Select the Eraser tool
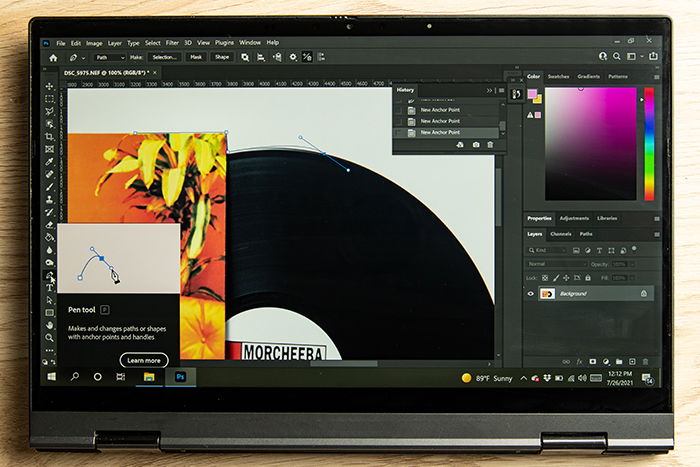This screenshot has height=467, width=700. 50,225
